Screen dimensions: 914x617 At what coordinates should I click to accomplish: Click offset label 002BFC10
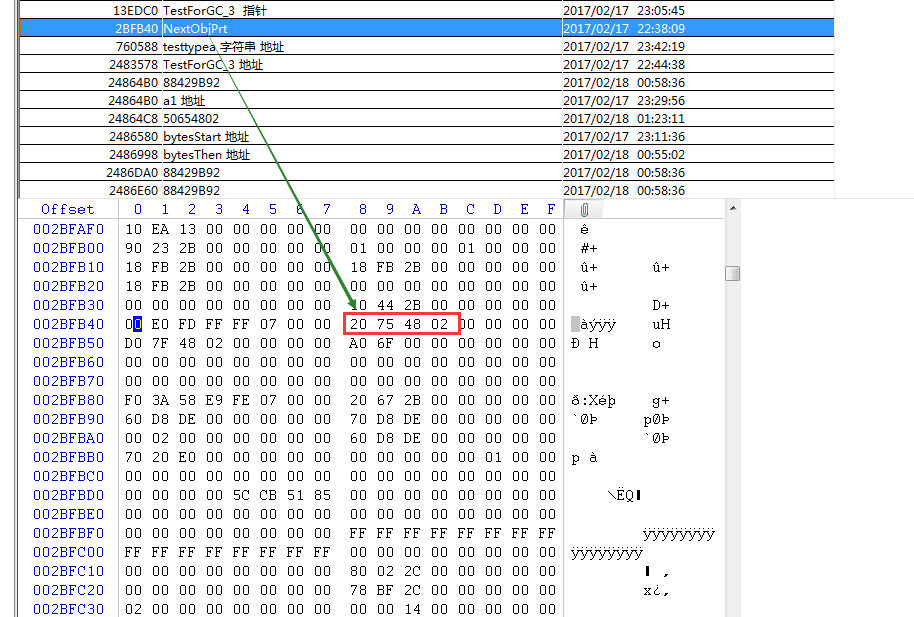coord(68,571)
